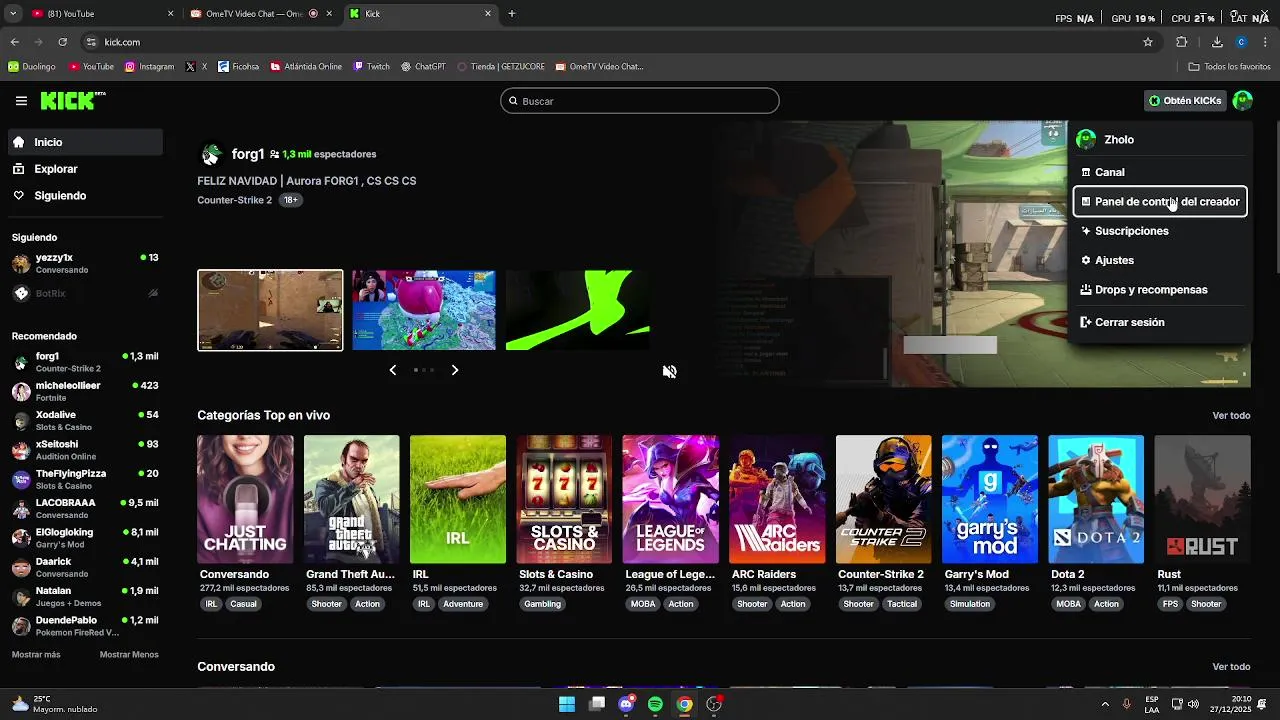This screenshot has height=720, width=1280.
Task: Click the Counter-Strike 2 link under stream title
Action: [235, 200]
